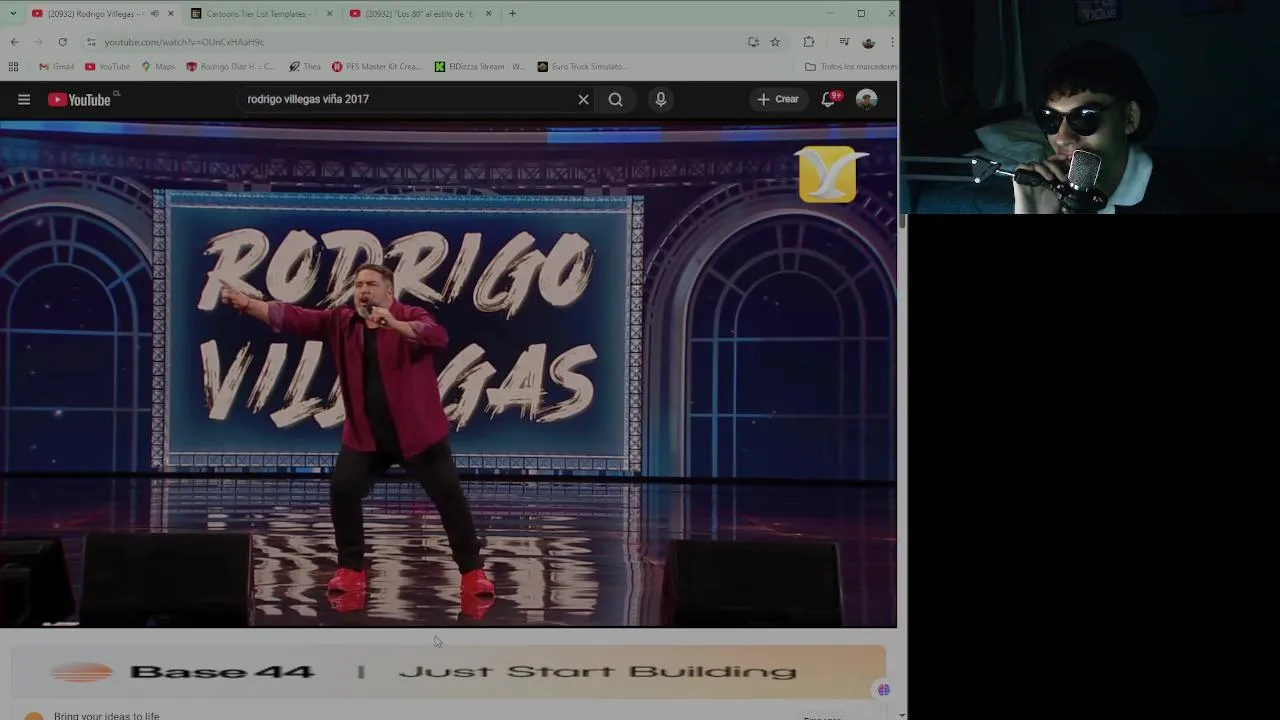Open Euro Truck Simulator bookmark
This screenshot has width=1280, height=720.
click(583, 67)
